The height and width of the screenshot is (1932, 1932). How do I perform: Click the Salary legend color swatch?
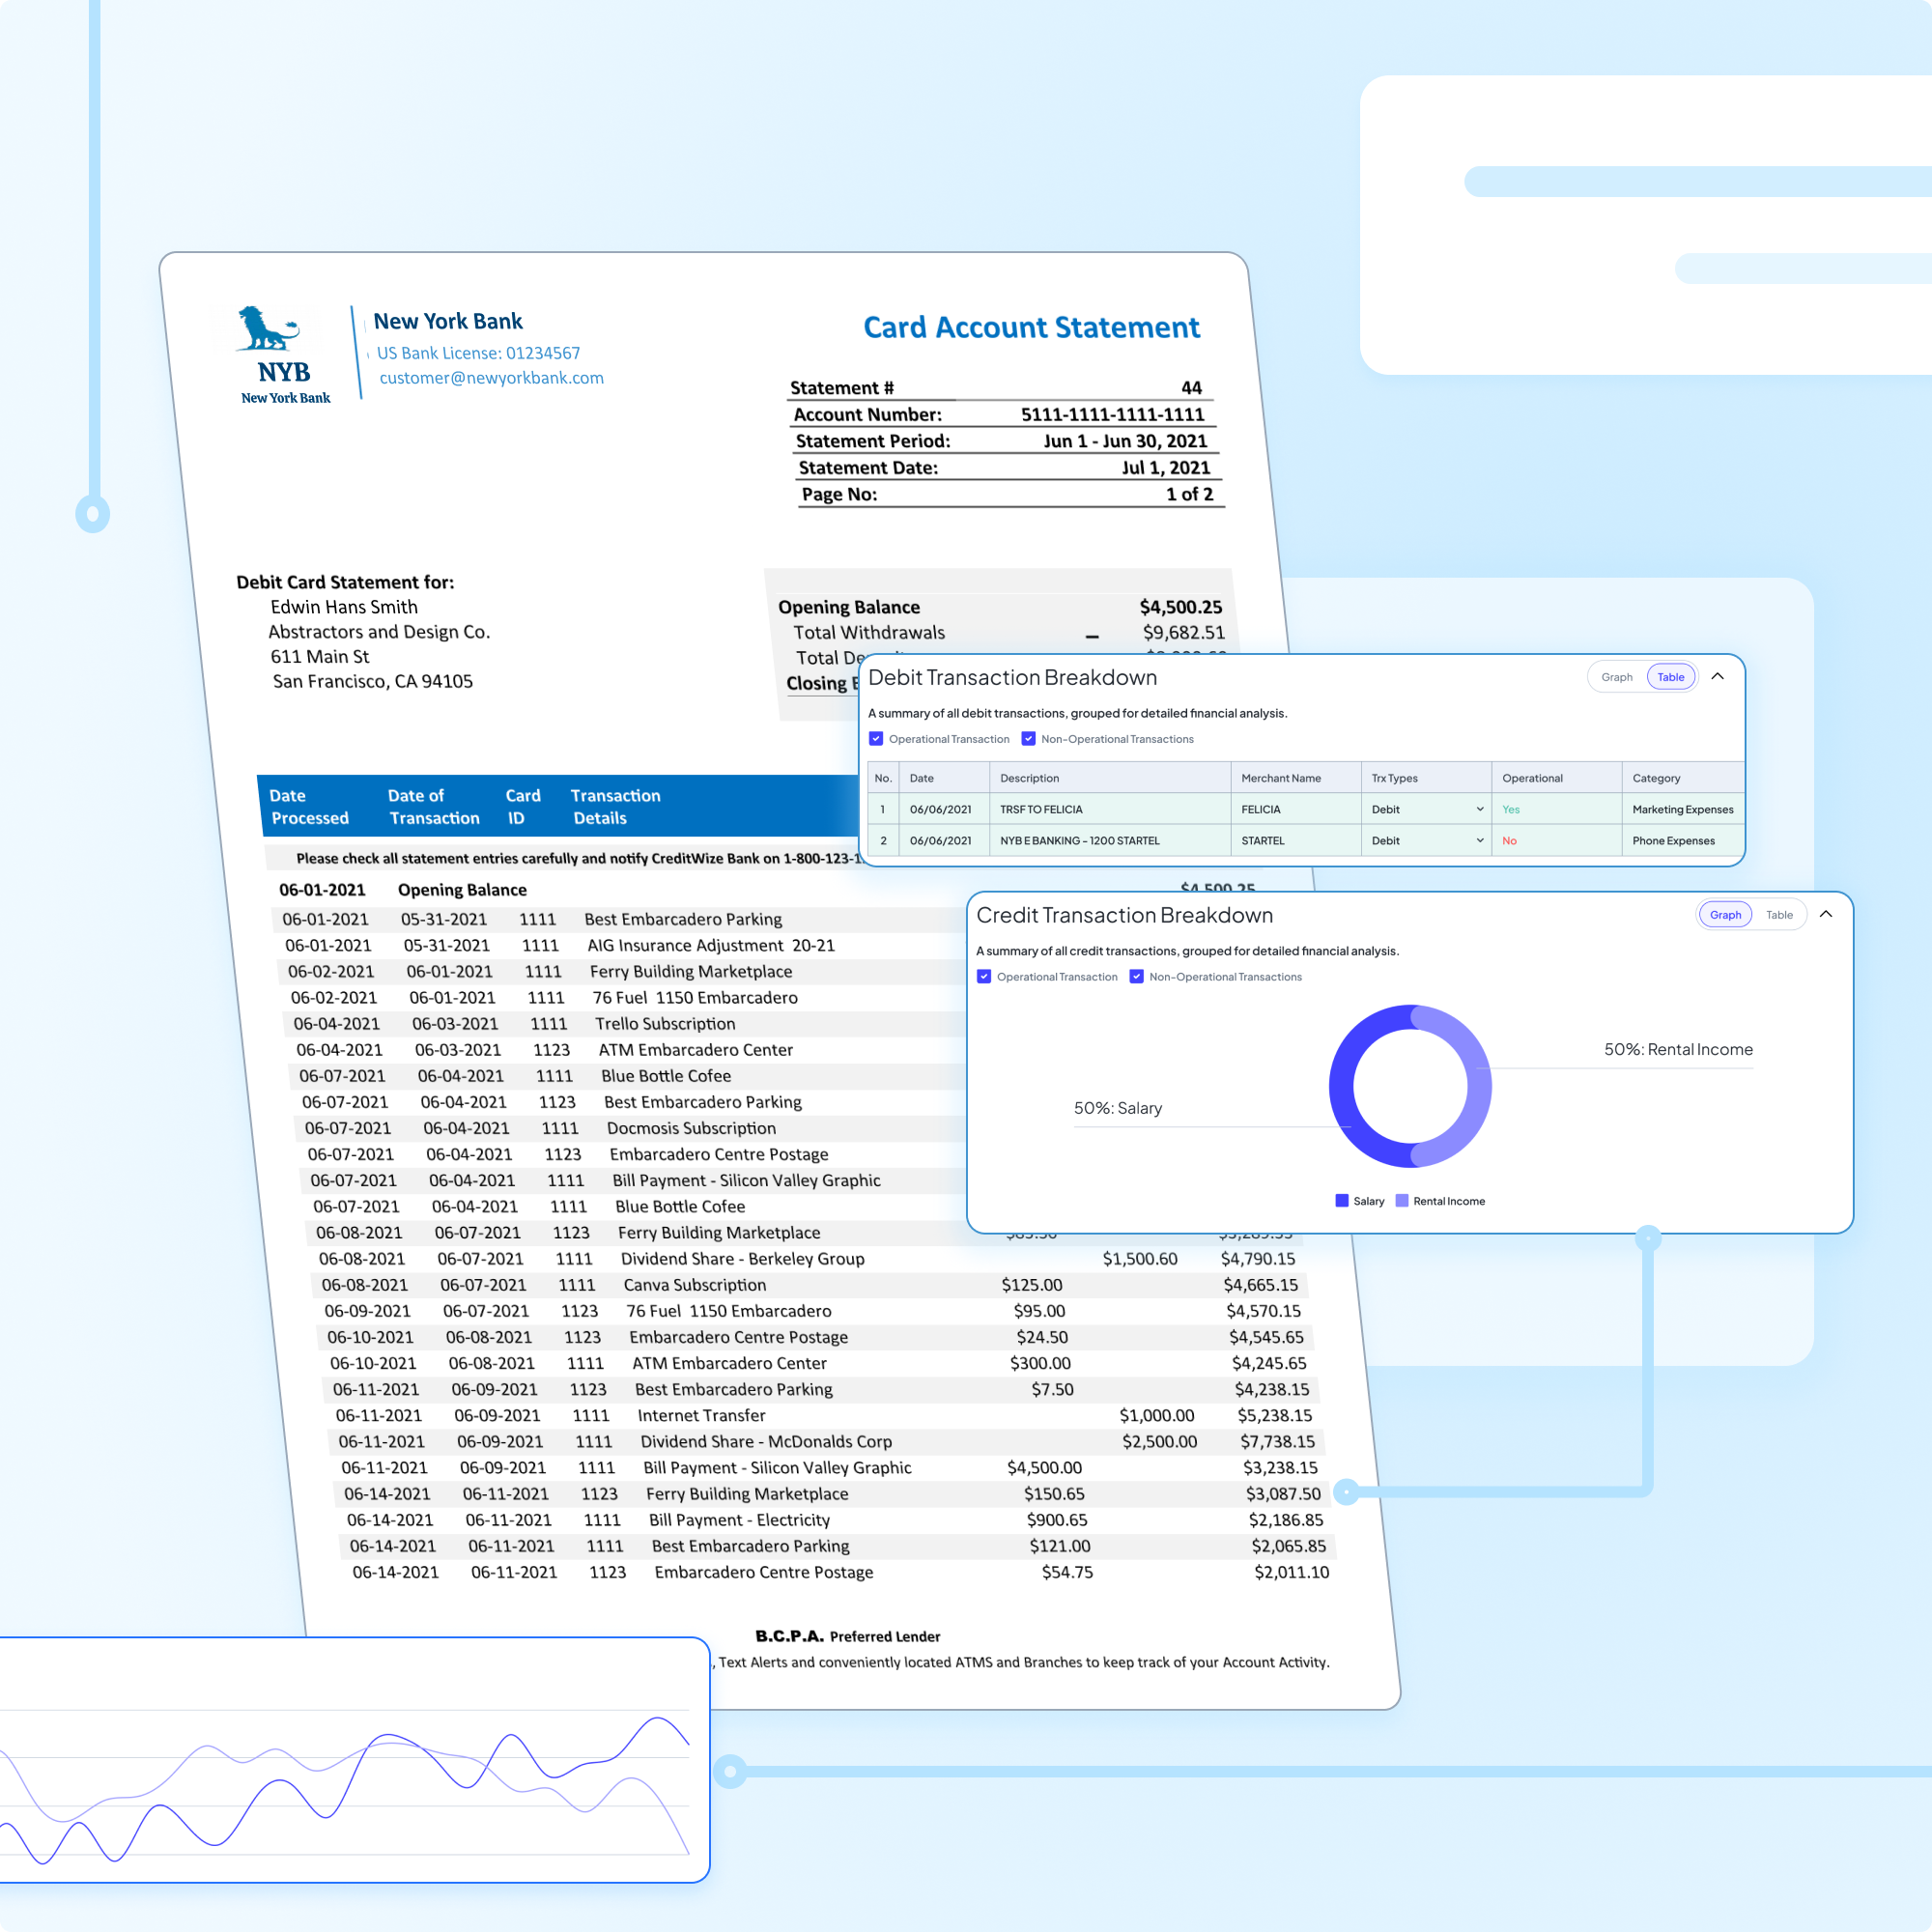(x=1342, y=1201)
